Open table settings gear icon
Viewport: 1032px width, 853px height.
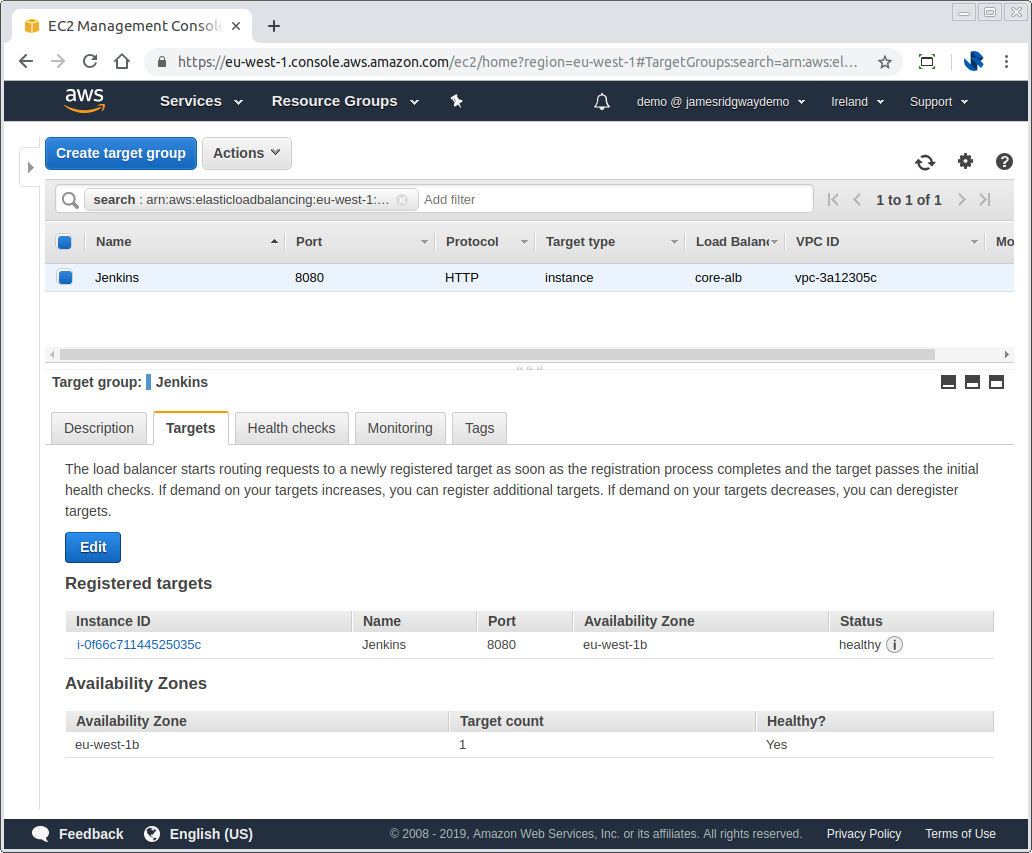[x=965, y=161]
